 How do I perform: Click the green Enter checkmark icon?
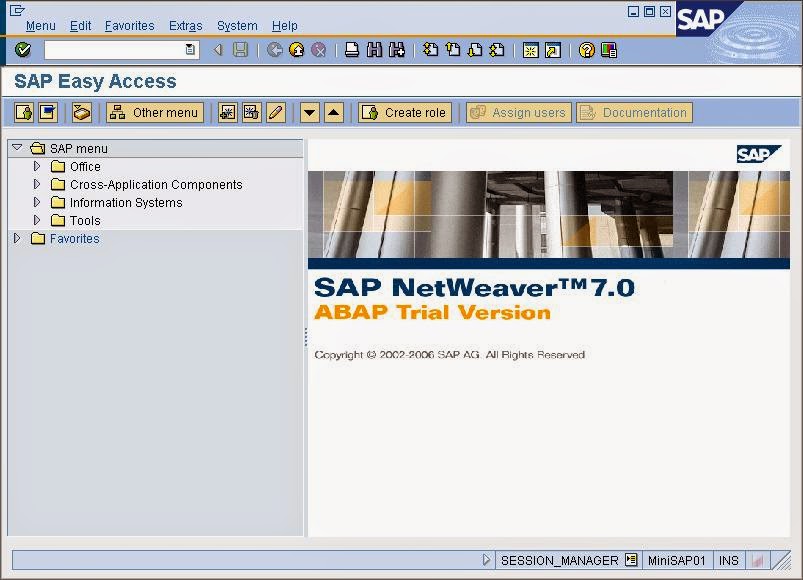(23, 50)
